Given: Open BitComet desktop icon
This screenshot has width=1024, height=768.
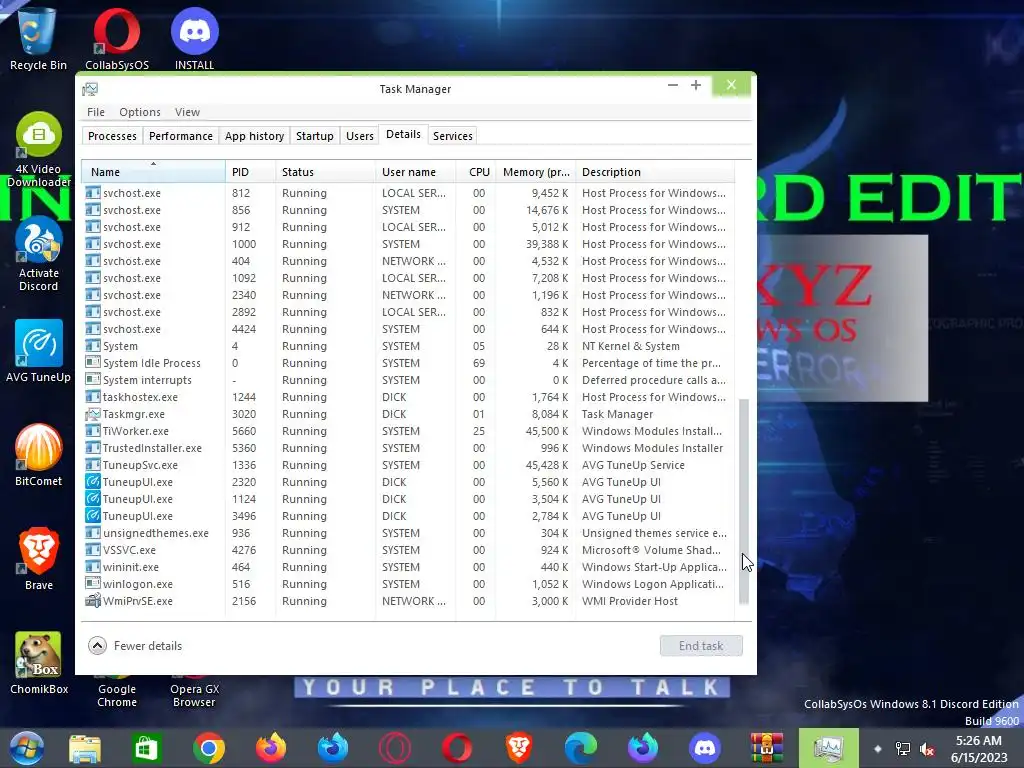Looking at the screenshot, I should [x=39, y=455].
